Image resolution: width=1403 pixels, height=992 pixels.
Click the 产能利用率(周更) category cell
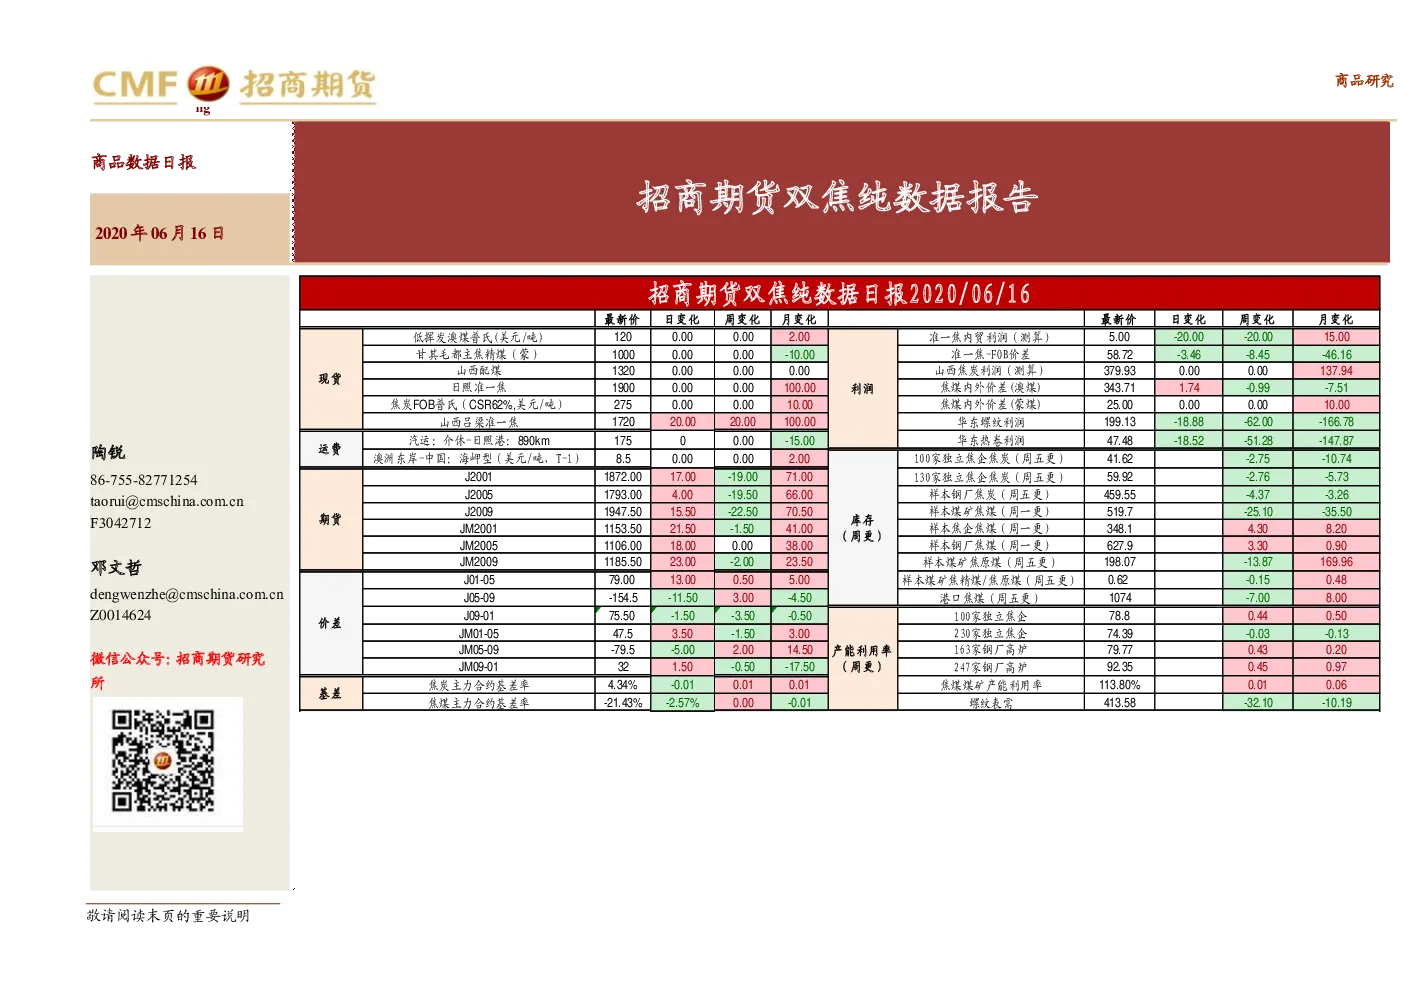pyautogui.click(x=863, y=658)
